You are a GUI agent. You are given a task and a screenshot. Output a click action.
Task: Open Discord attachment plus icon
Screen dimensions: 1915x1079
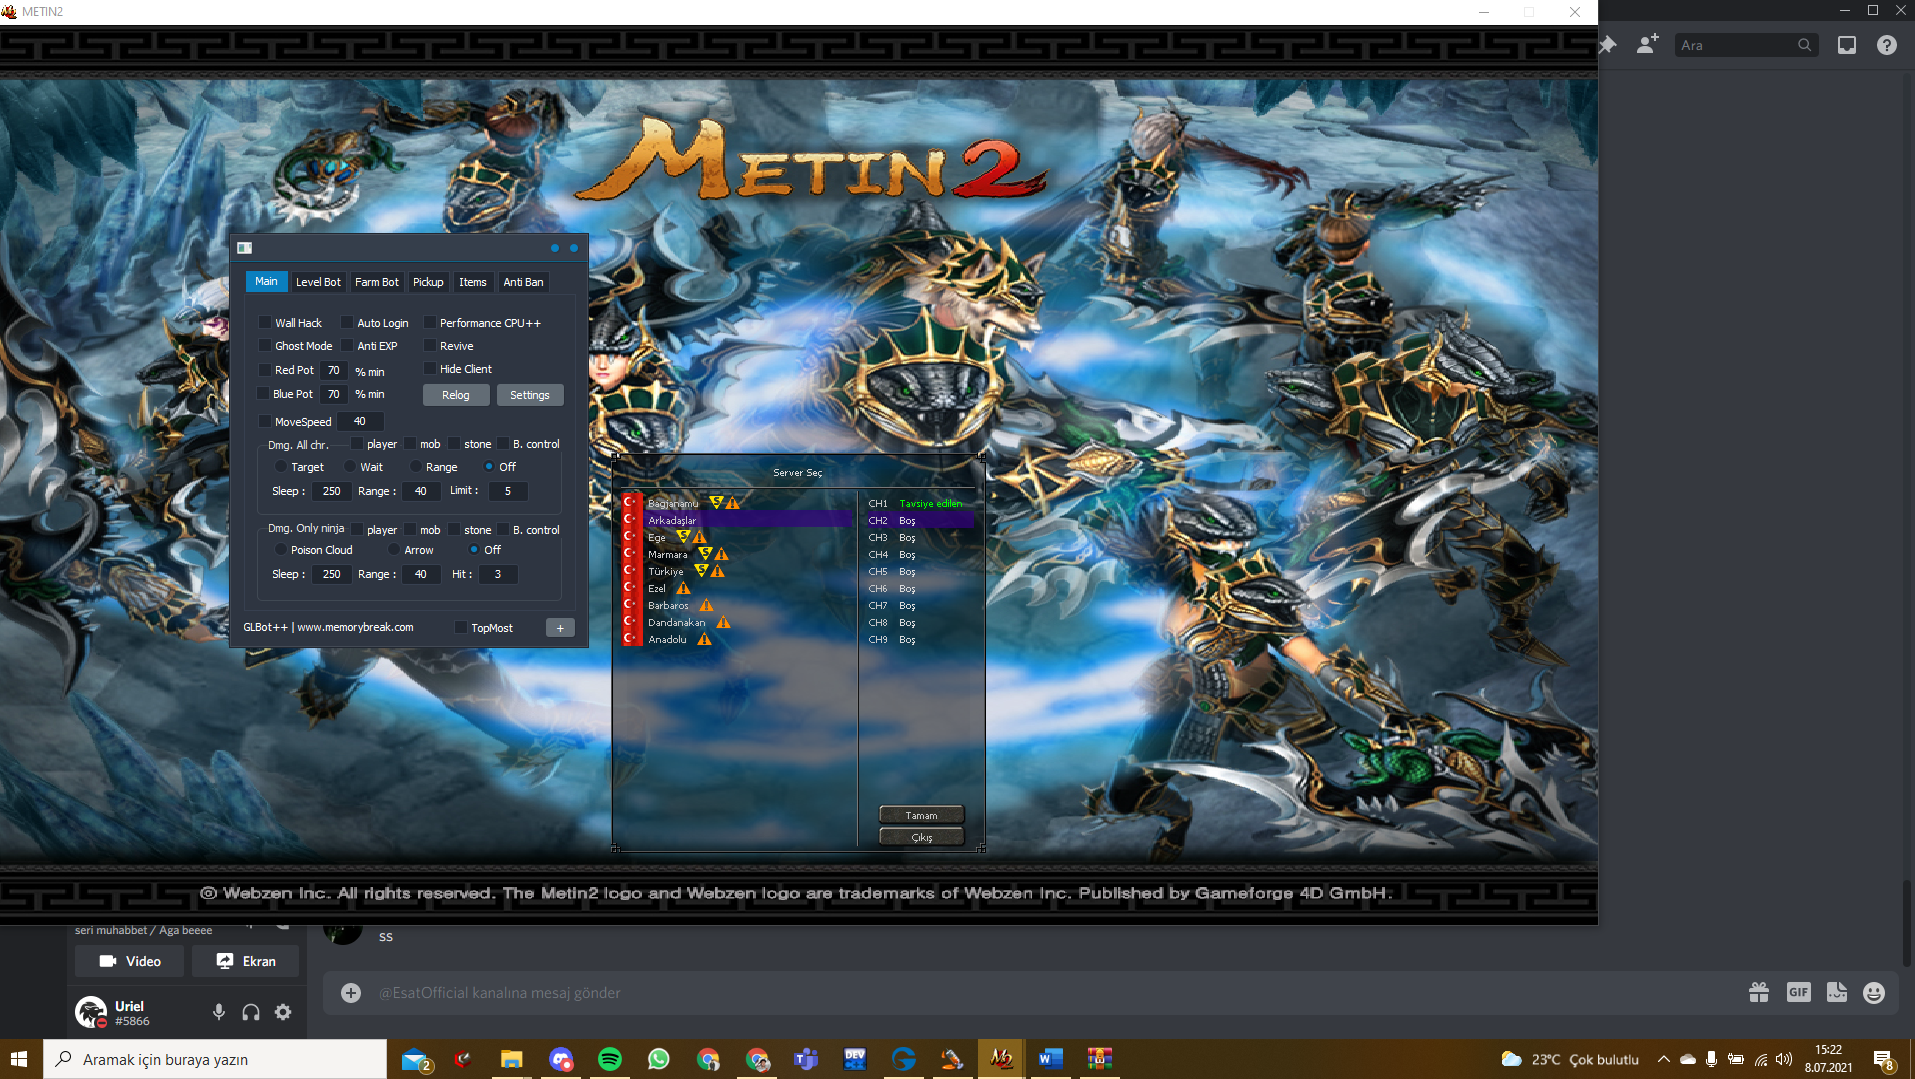[x=351, y=993]
